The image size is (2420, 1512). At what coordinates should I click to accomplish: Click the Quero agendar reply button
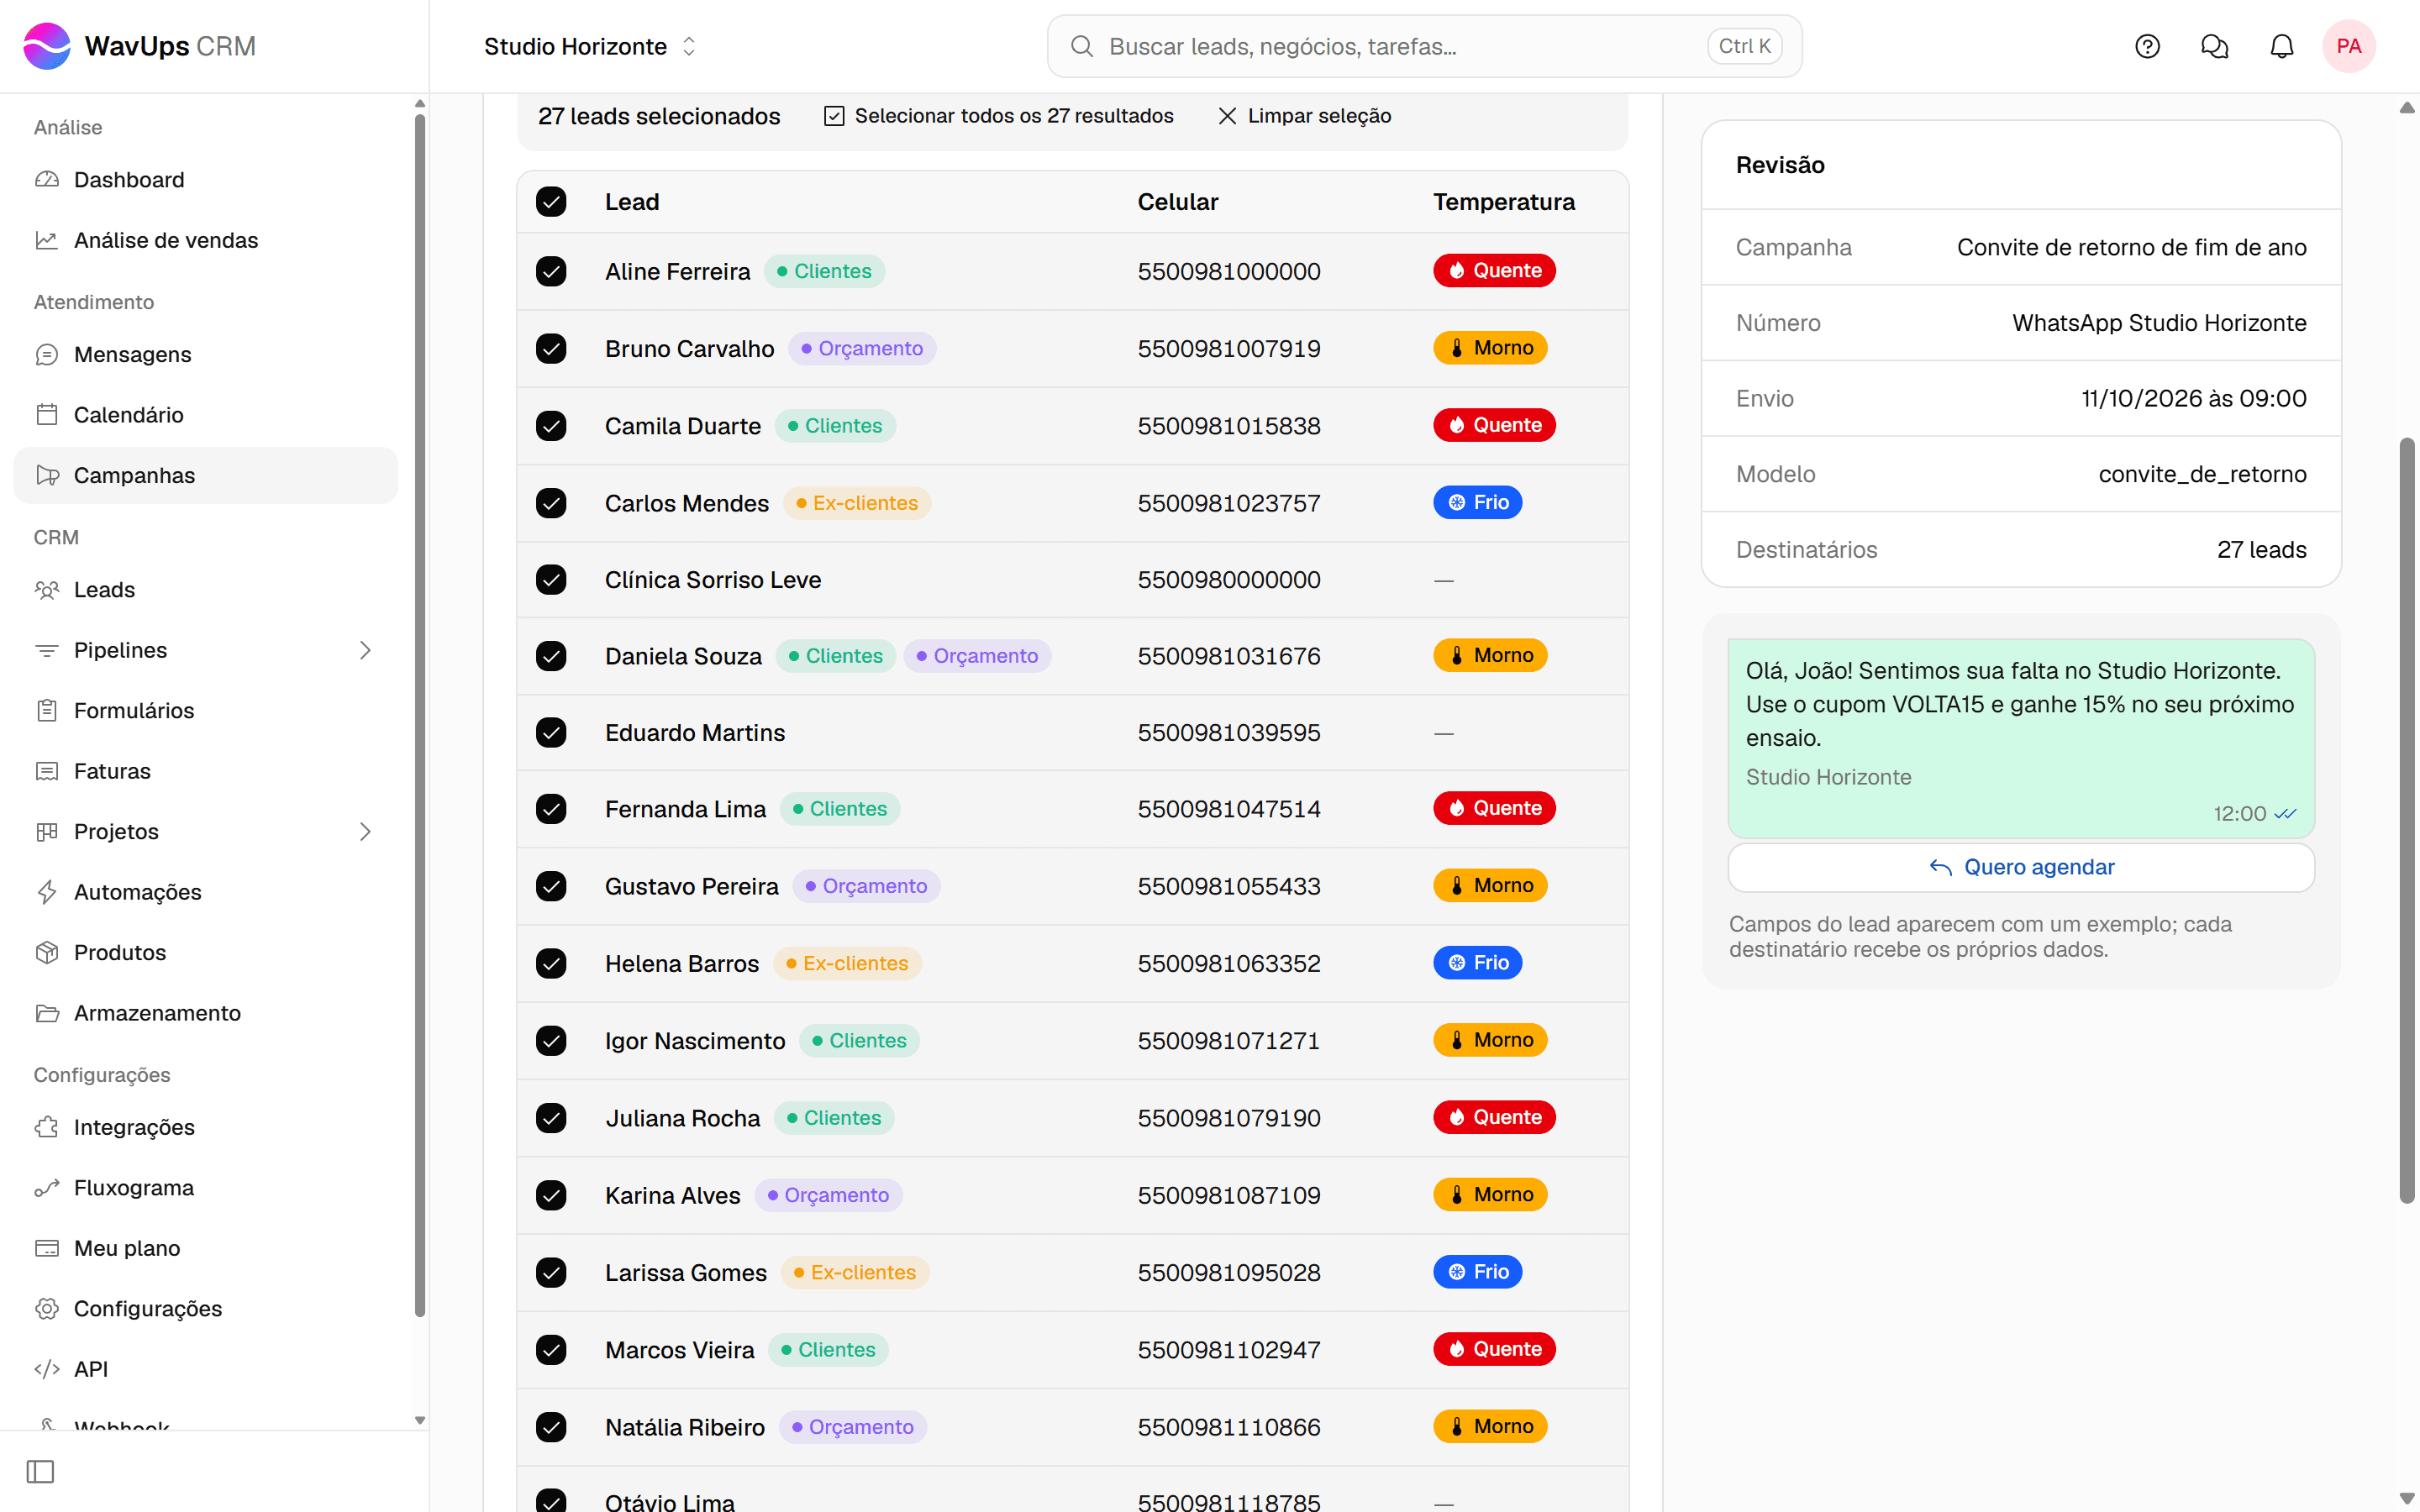[2021, 867]
